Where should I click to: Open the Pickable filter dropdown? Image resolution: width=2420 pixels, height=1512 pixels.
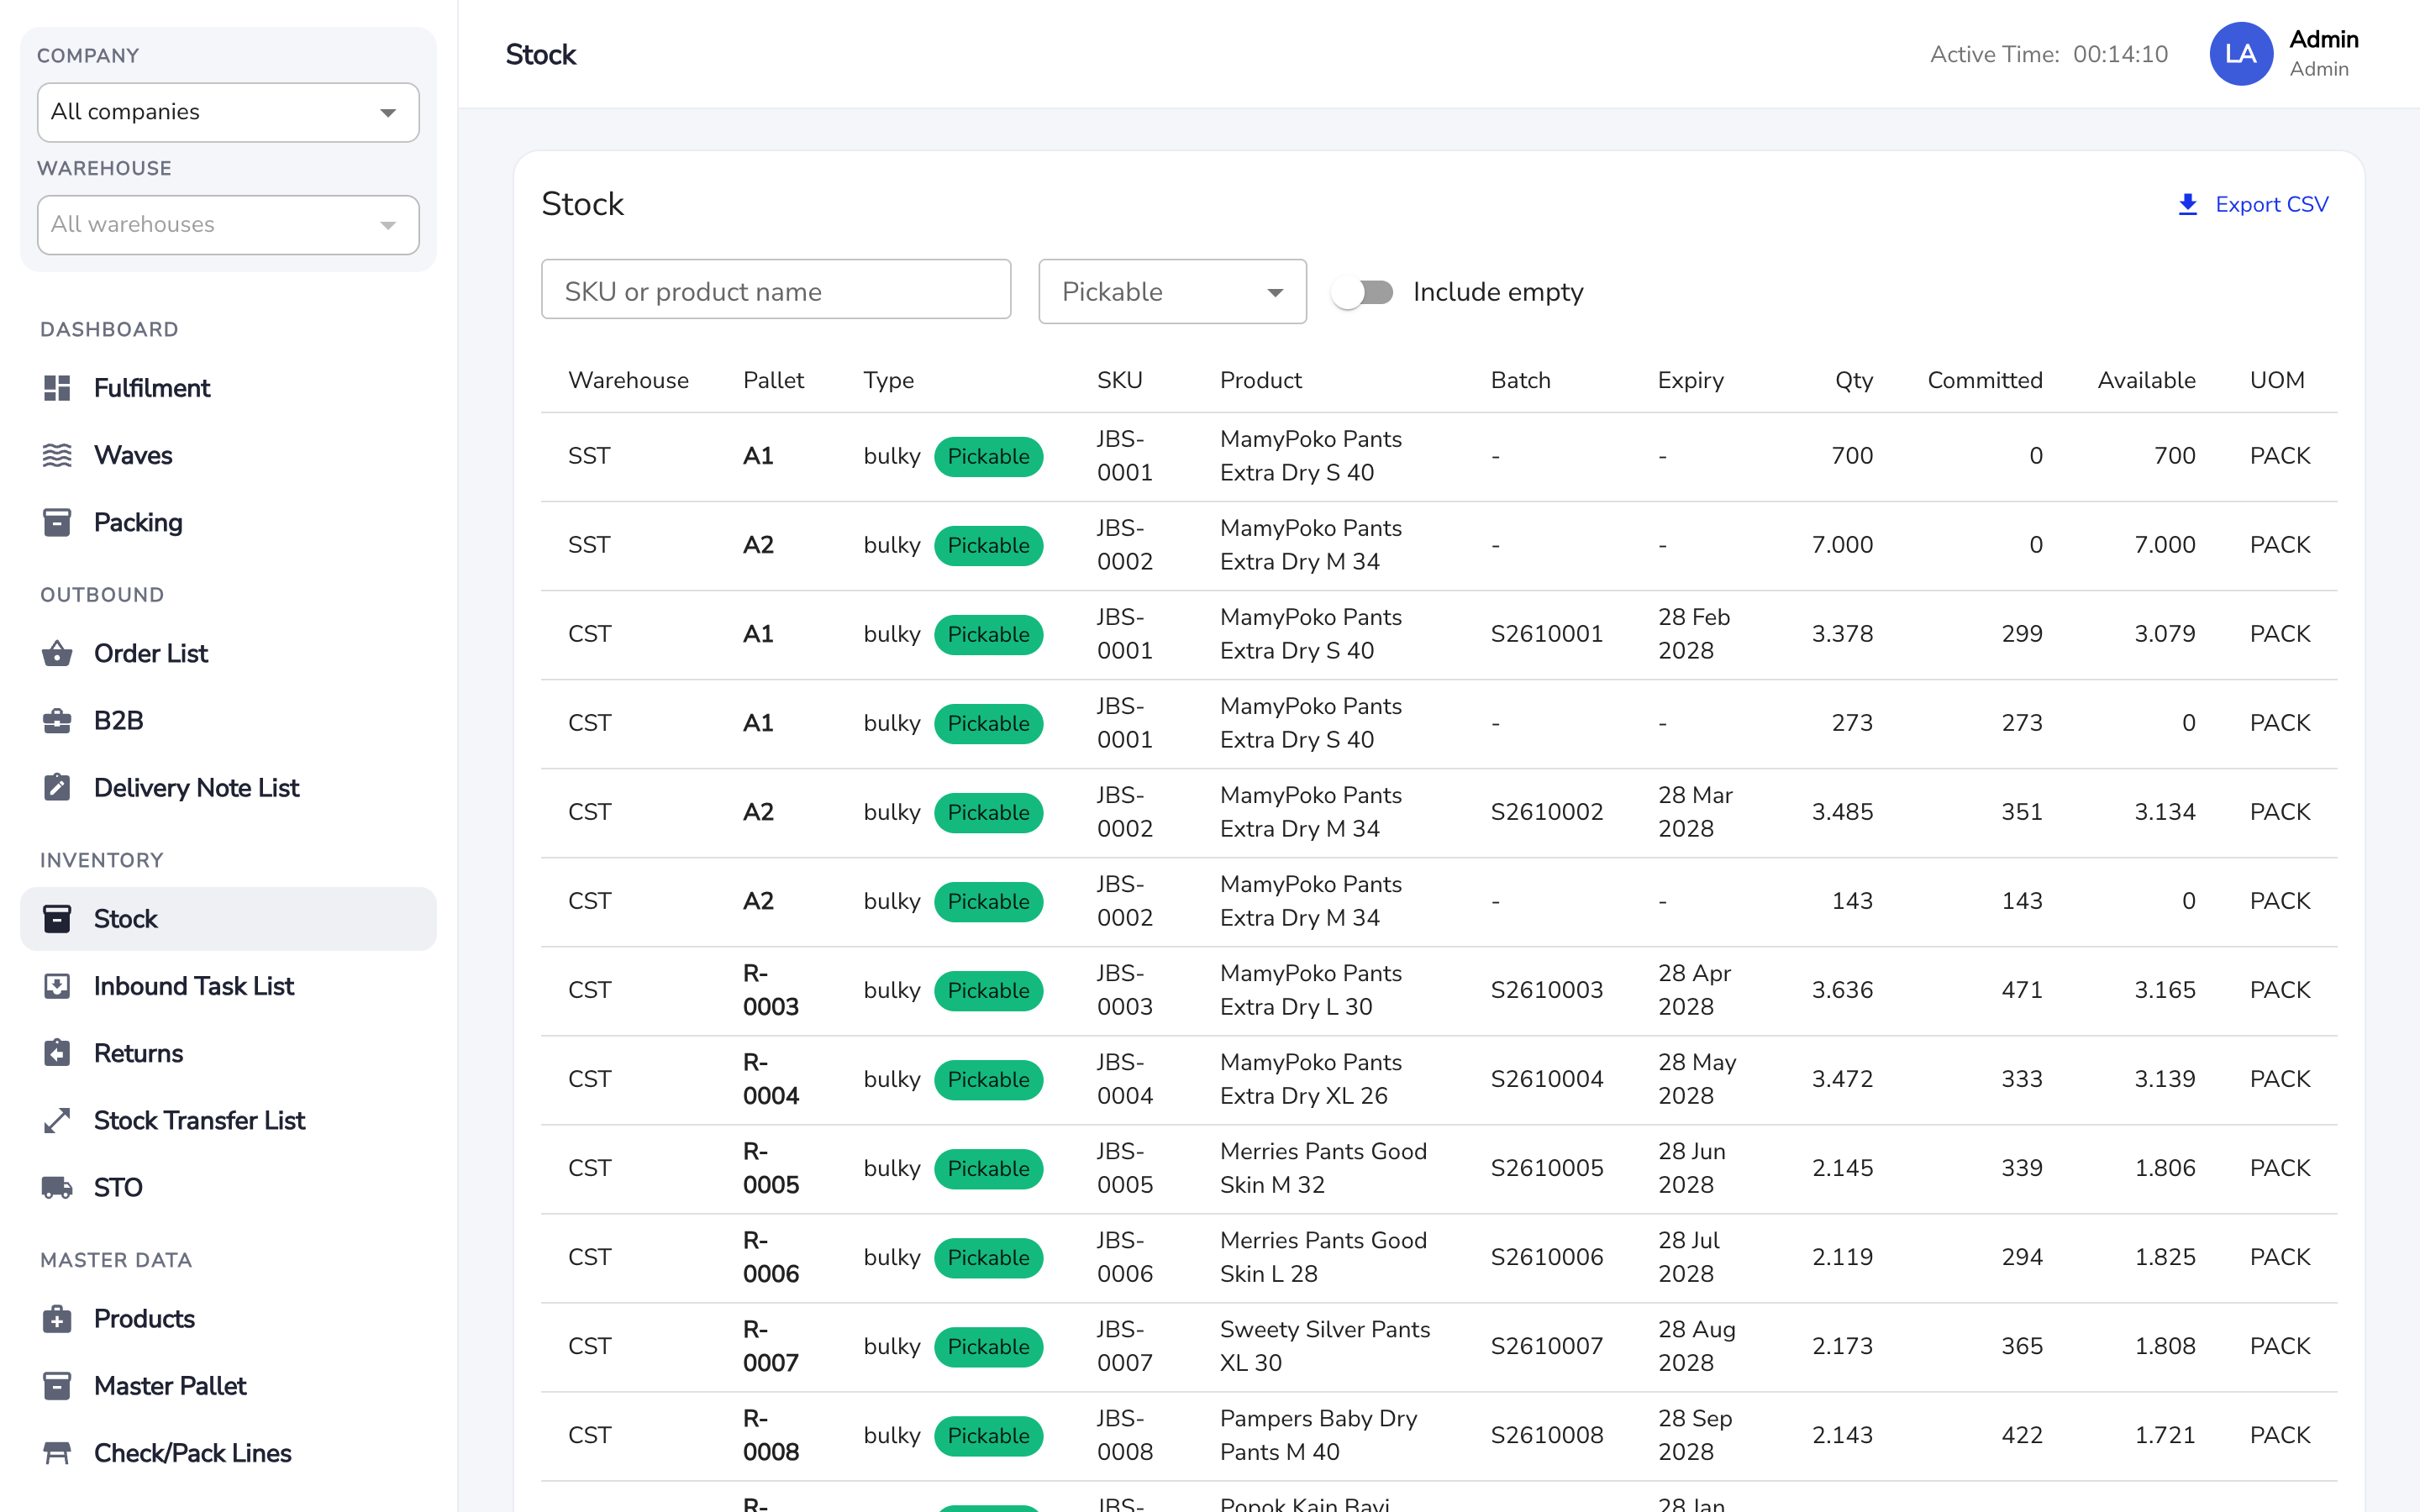pyautogui.click(x=1172, y=292)
